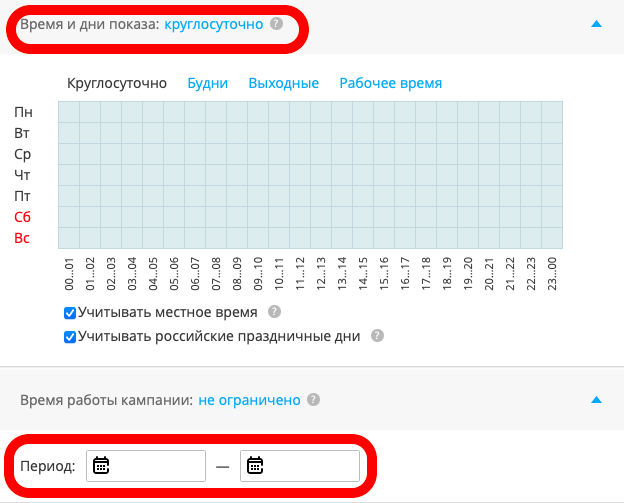
Task: Toggle the Wednesday 12...13 schedule cell
Action: [321, 154]
